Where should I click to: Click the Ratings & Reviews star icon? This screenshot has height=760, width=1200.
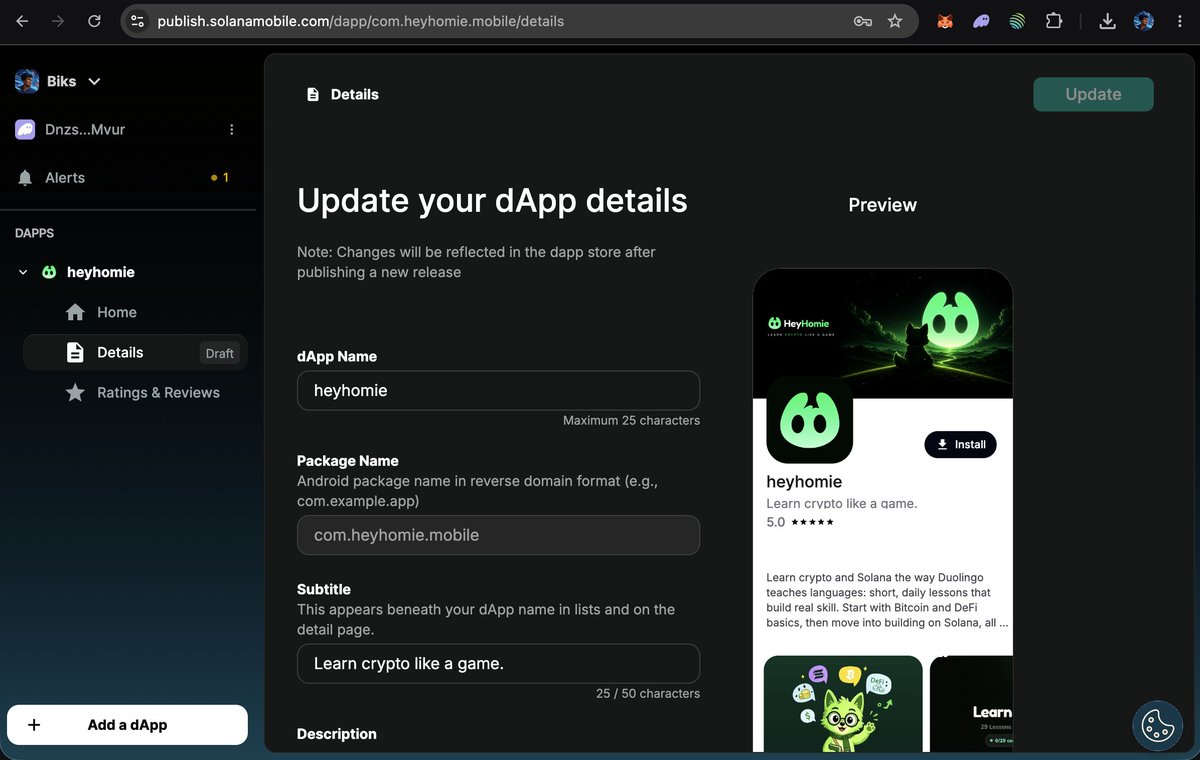(75, 392)
